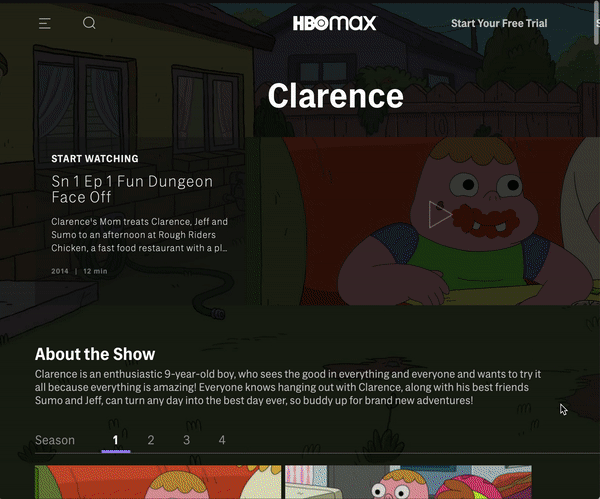The image size is (600, 499).
Task: Play the featured episode preview
Action: click(440, 214)
